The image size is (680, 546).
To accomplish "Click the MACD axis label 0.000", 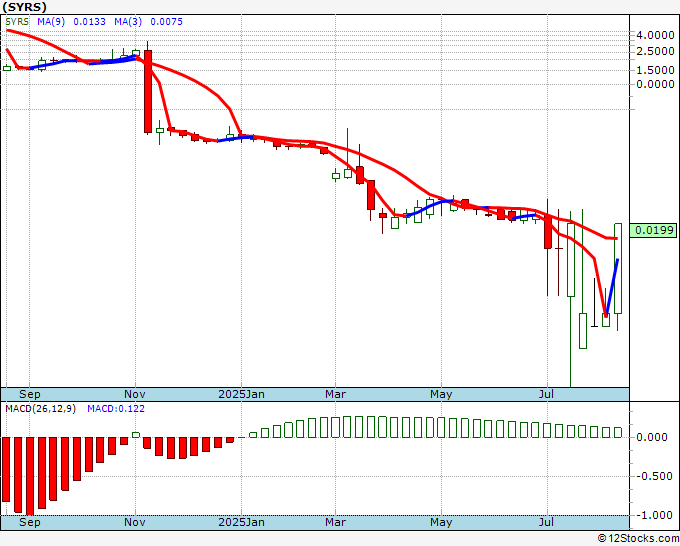I will [x=651, y=437].
